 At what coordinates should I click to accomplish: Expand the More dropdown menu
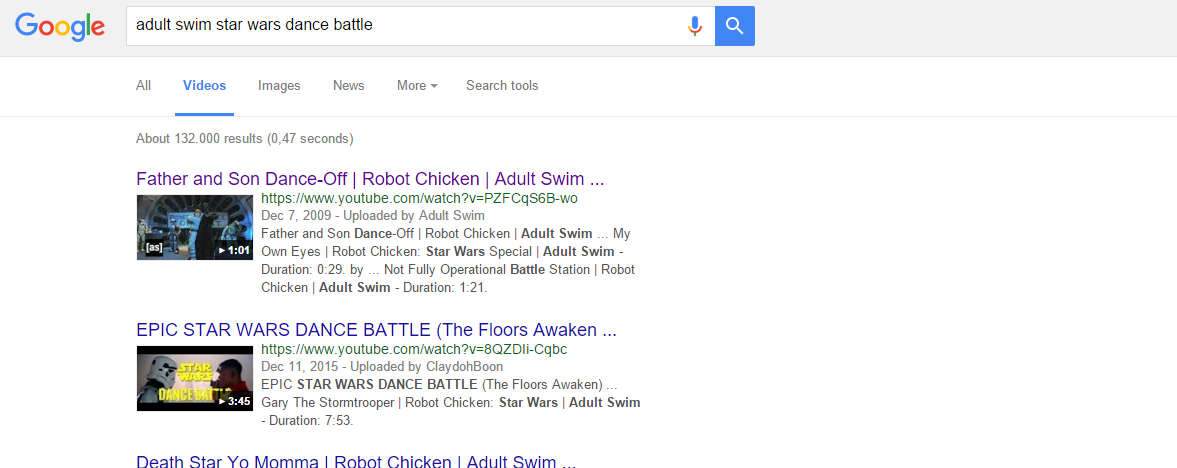click(x=417, y=86)
